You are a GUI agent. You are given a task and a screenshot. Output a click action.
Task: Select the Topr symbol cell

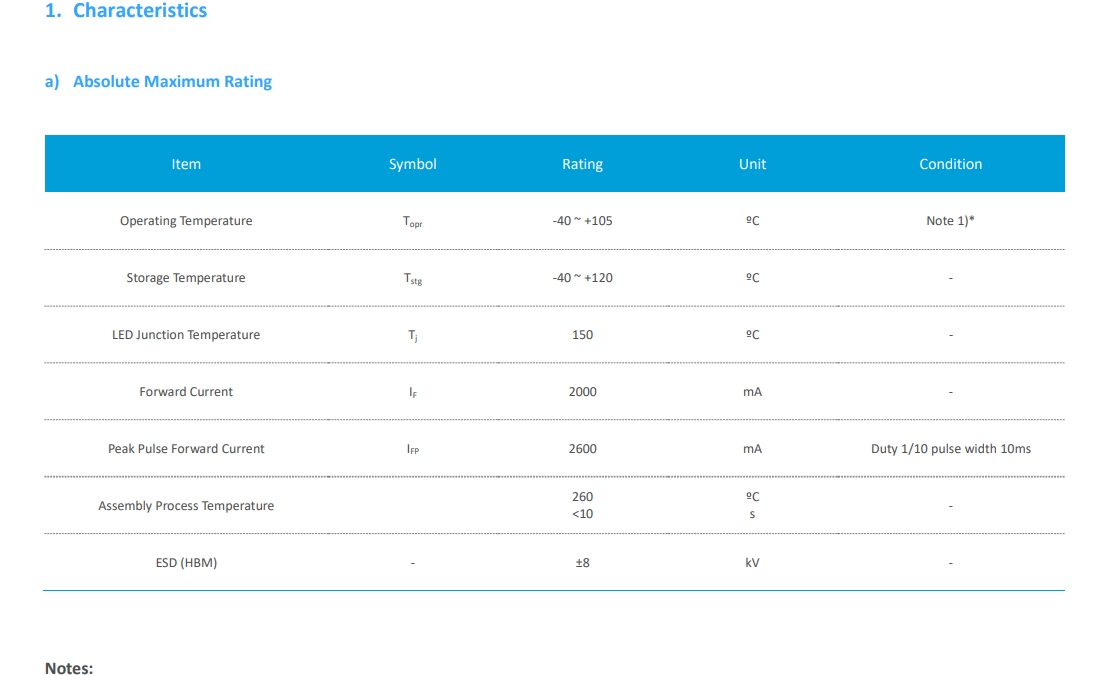tap(413, 221)
